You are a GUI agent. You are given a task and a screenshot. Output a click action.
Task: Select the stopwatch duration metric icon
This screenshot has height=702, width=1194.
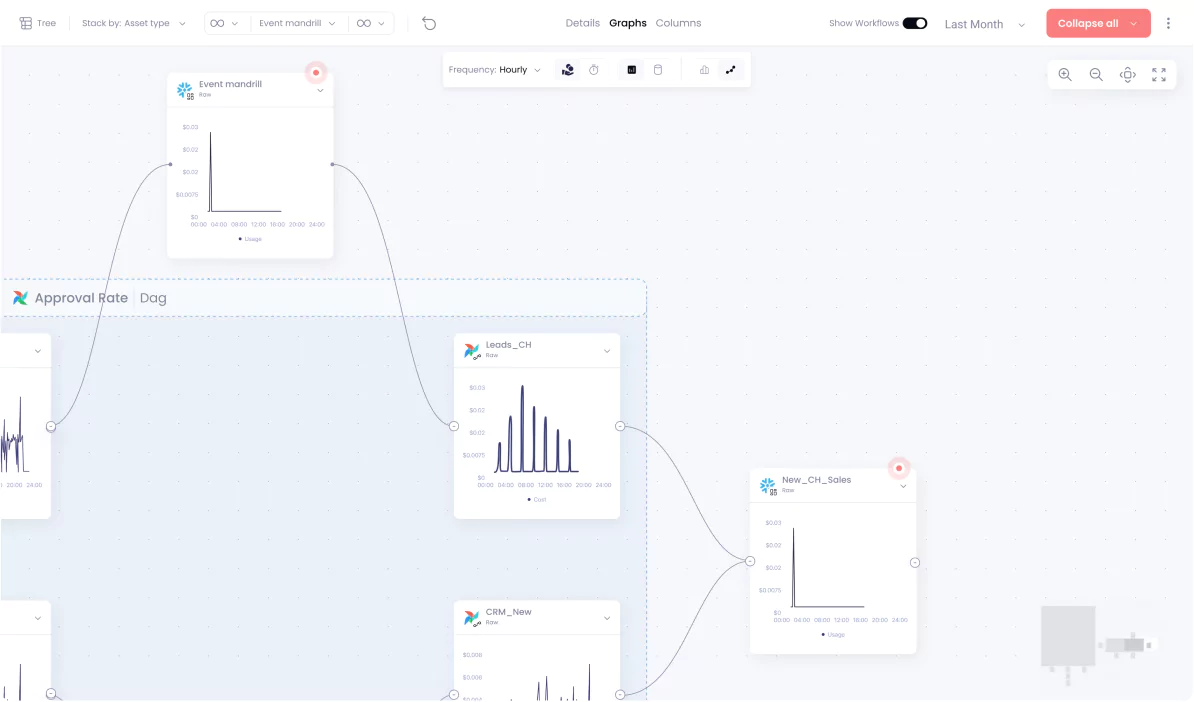pyautogui.click(x=594, y=70)
